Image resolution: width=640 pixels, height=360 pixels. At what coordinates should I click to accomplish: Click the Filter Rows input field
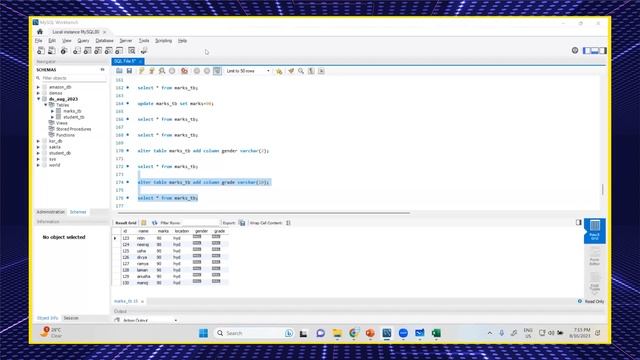point(200,223)
